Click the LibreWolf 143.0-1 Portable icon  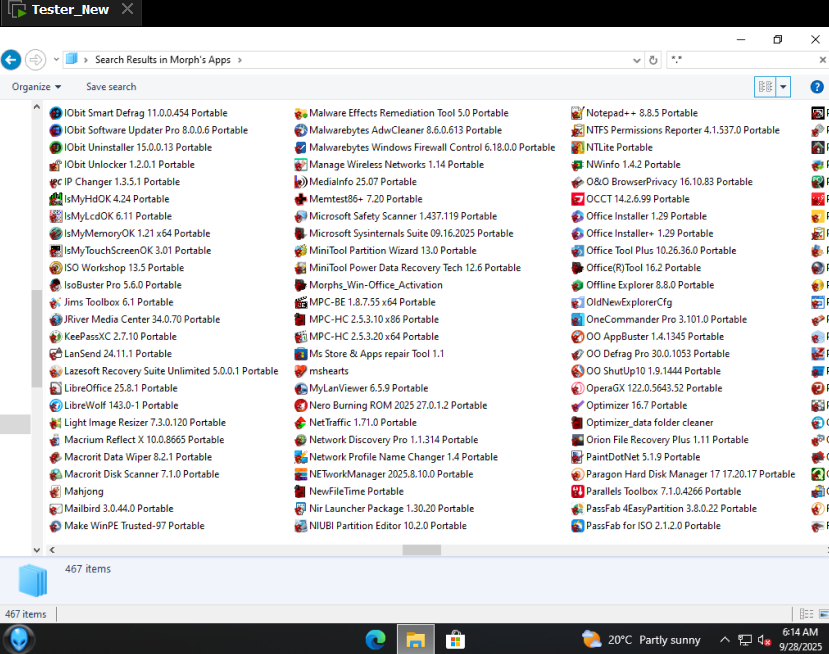click(x=56, y=406)
